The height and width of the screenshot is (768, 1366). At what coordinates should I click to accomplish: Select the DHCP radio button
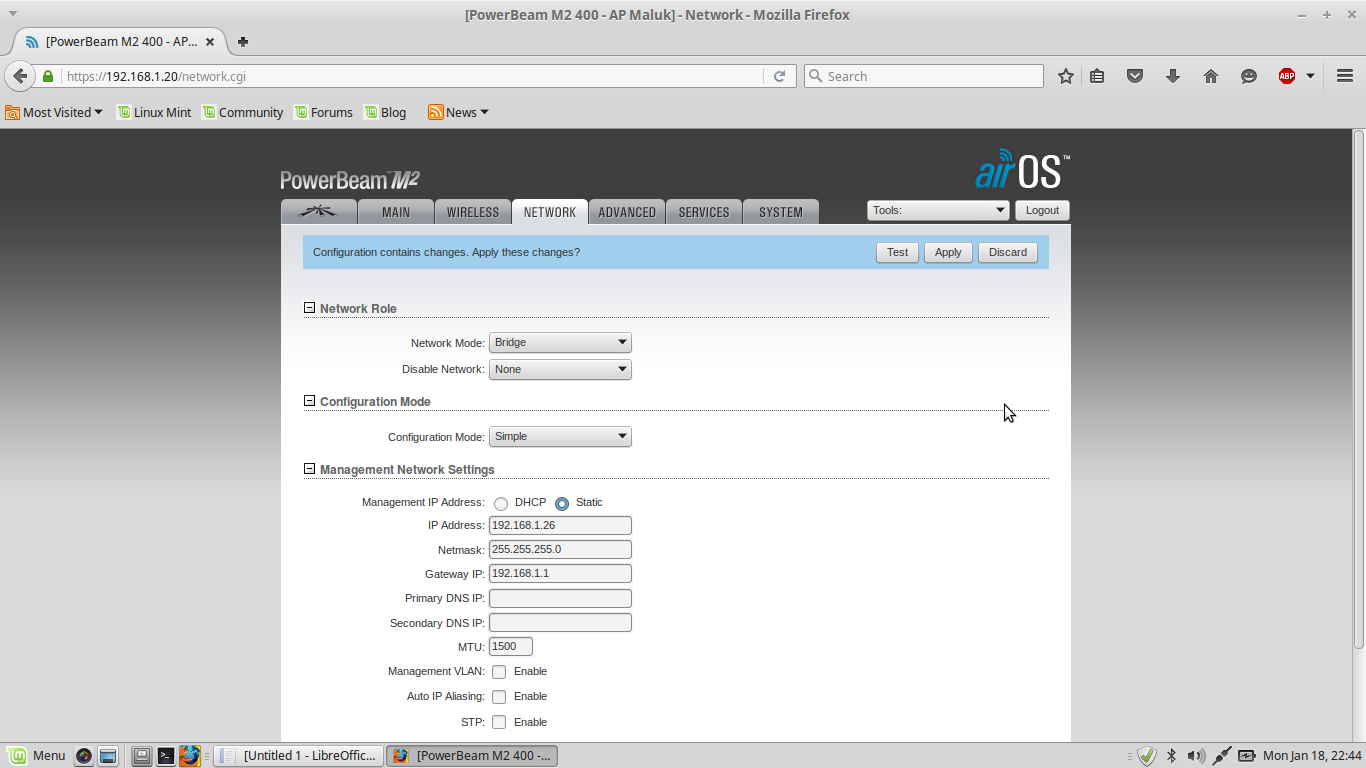click(501, 503)
